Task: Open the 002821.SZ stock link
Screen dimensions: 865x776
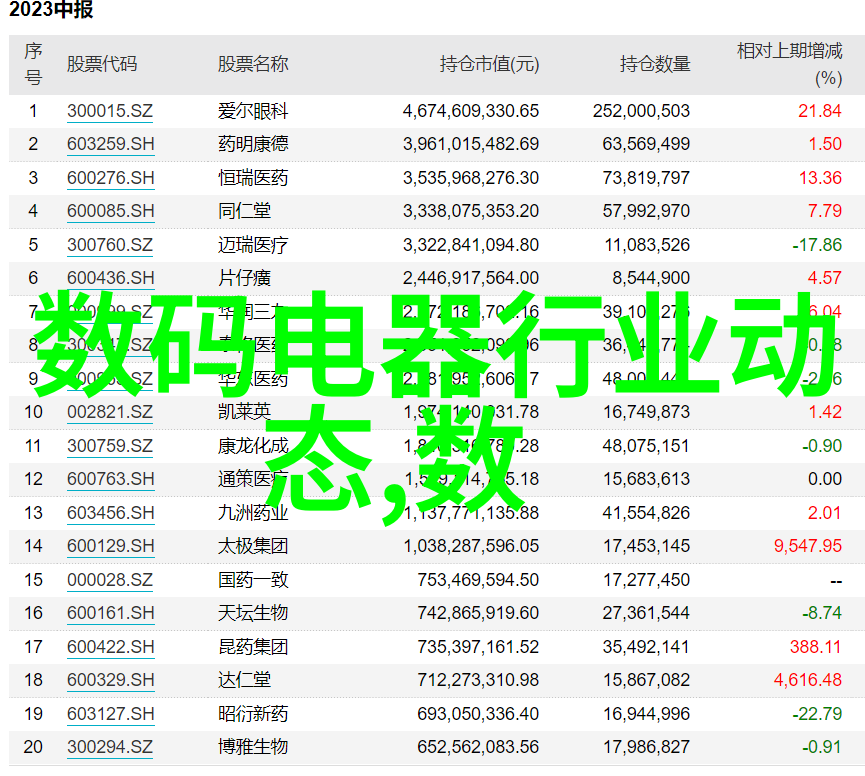Action: 110,412
